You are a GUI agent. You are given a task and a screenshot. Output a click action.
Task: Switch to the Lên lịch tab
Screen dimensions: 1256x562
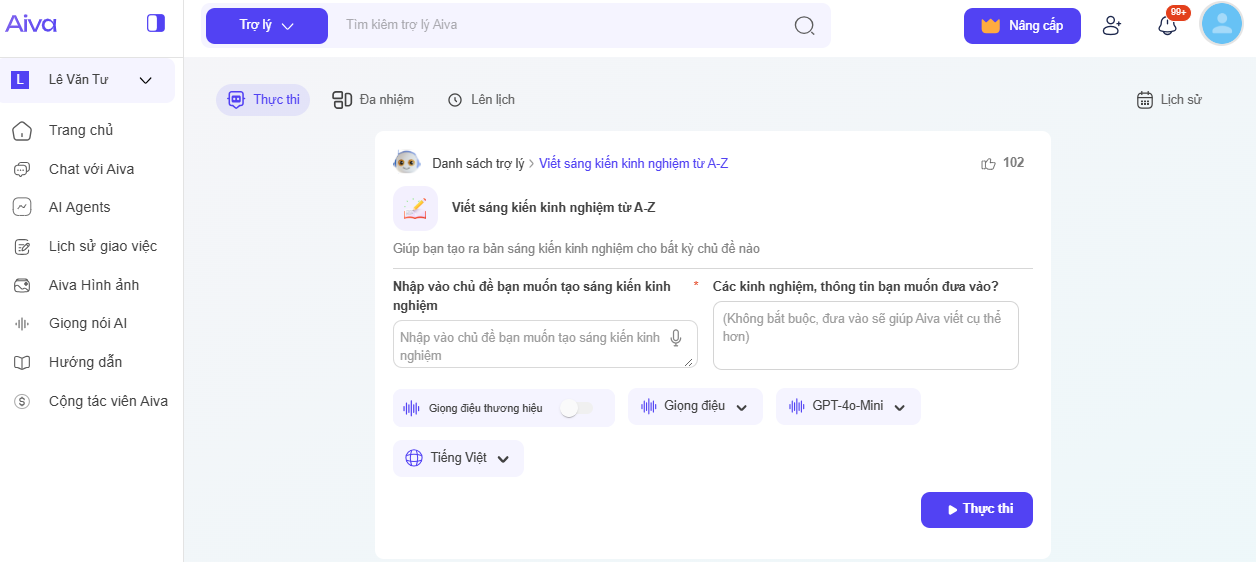481,100
